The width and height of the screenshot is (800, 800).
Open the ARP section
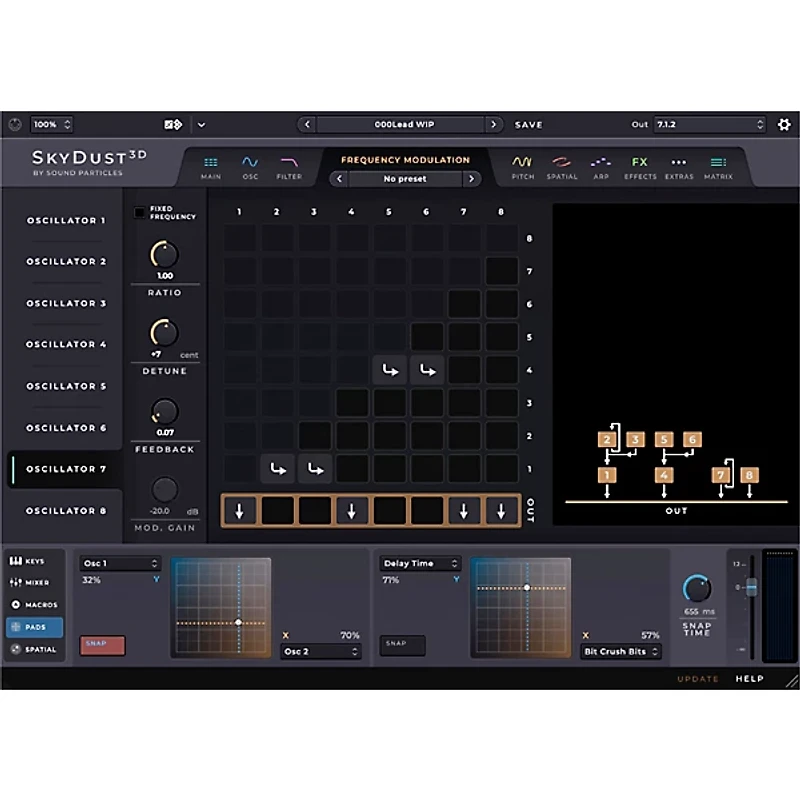coord(600,166)
